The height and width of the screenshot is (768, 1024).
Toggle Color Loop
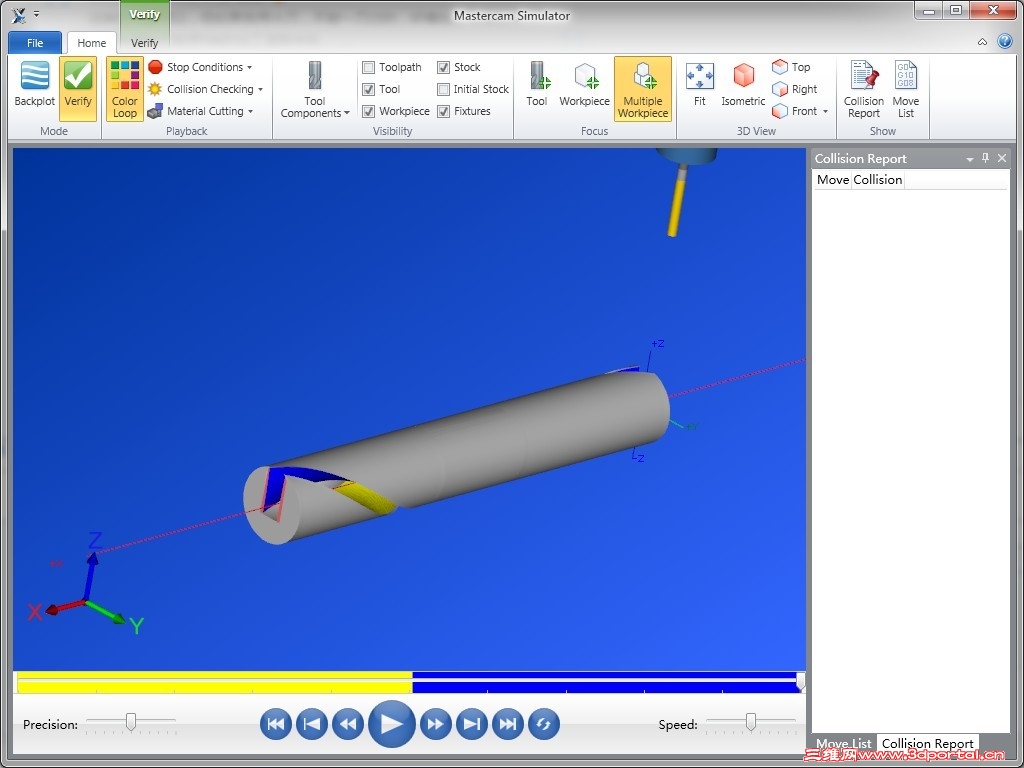pos(125,88)
